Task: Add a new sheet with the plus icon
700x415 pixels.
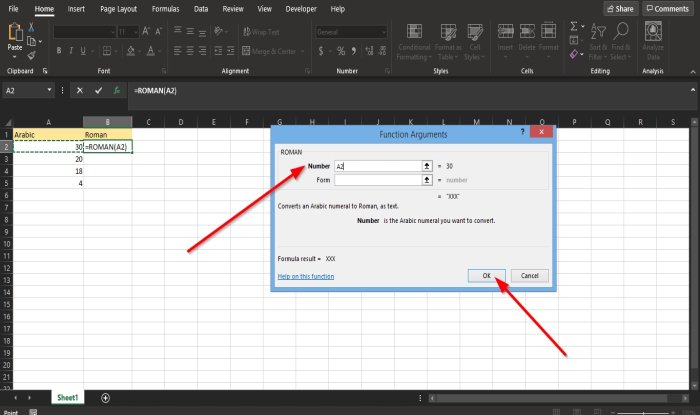Action: pos(105,398)
